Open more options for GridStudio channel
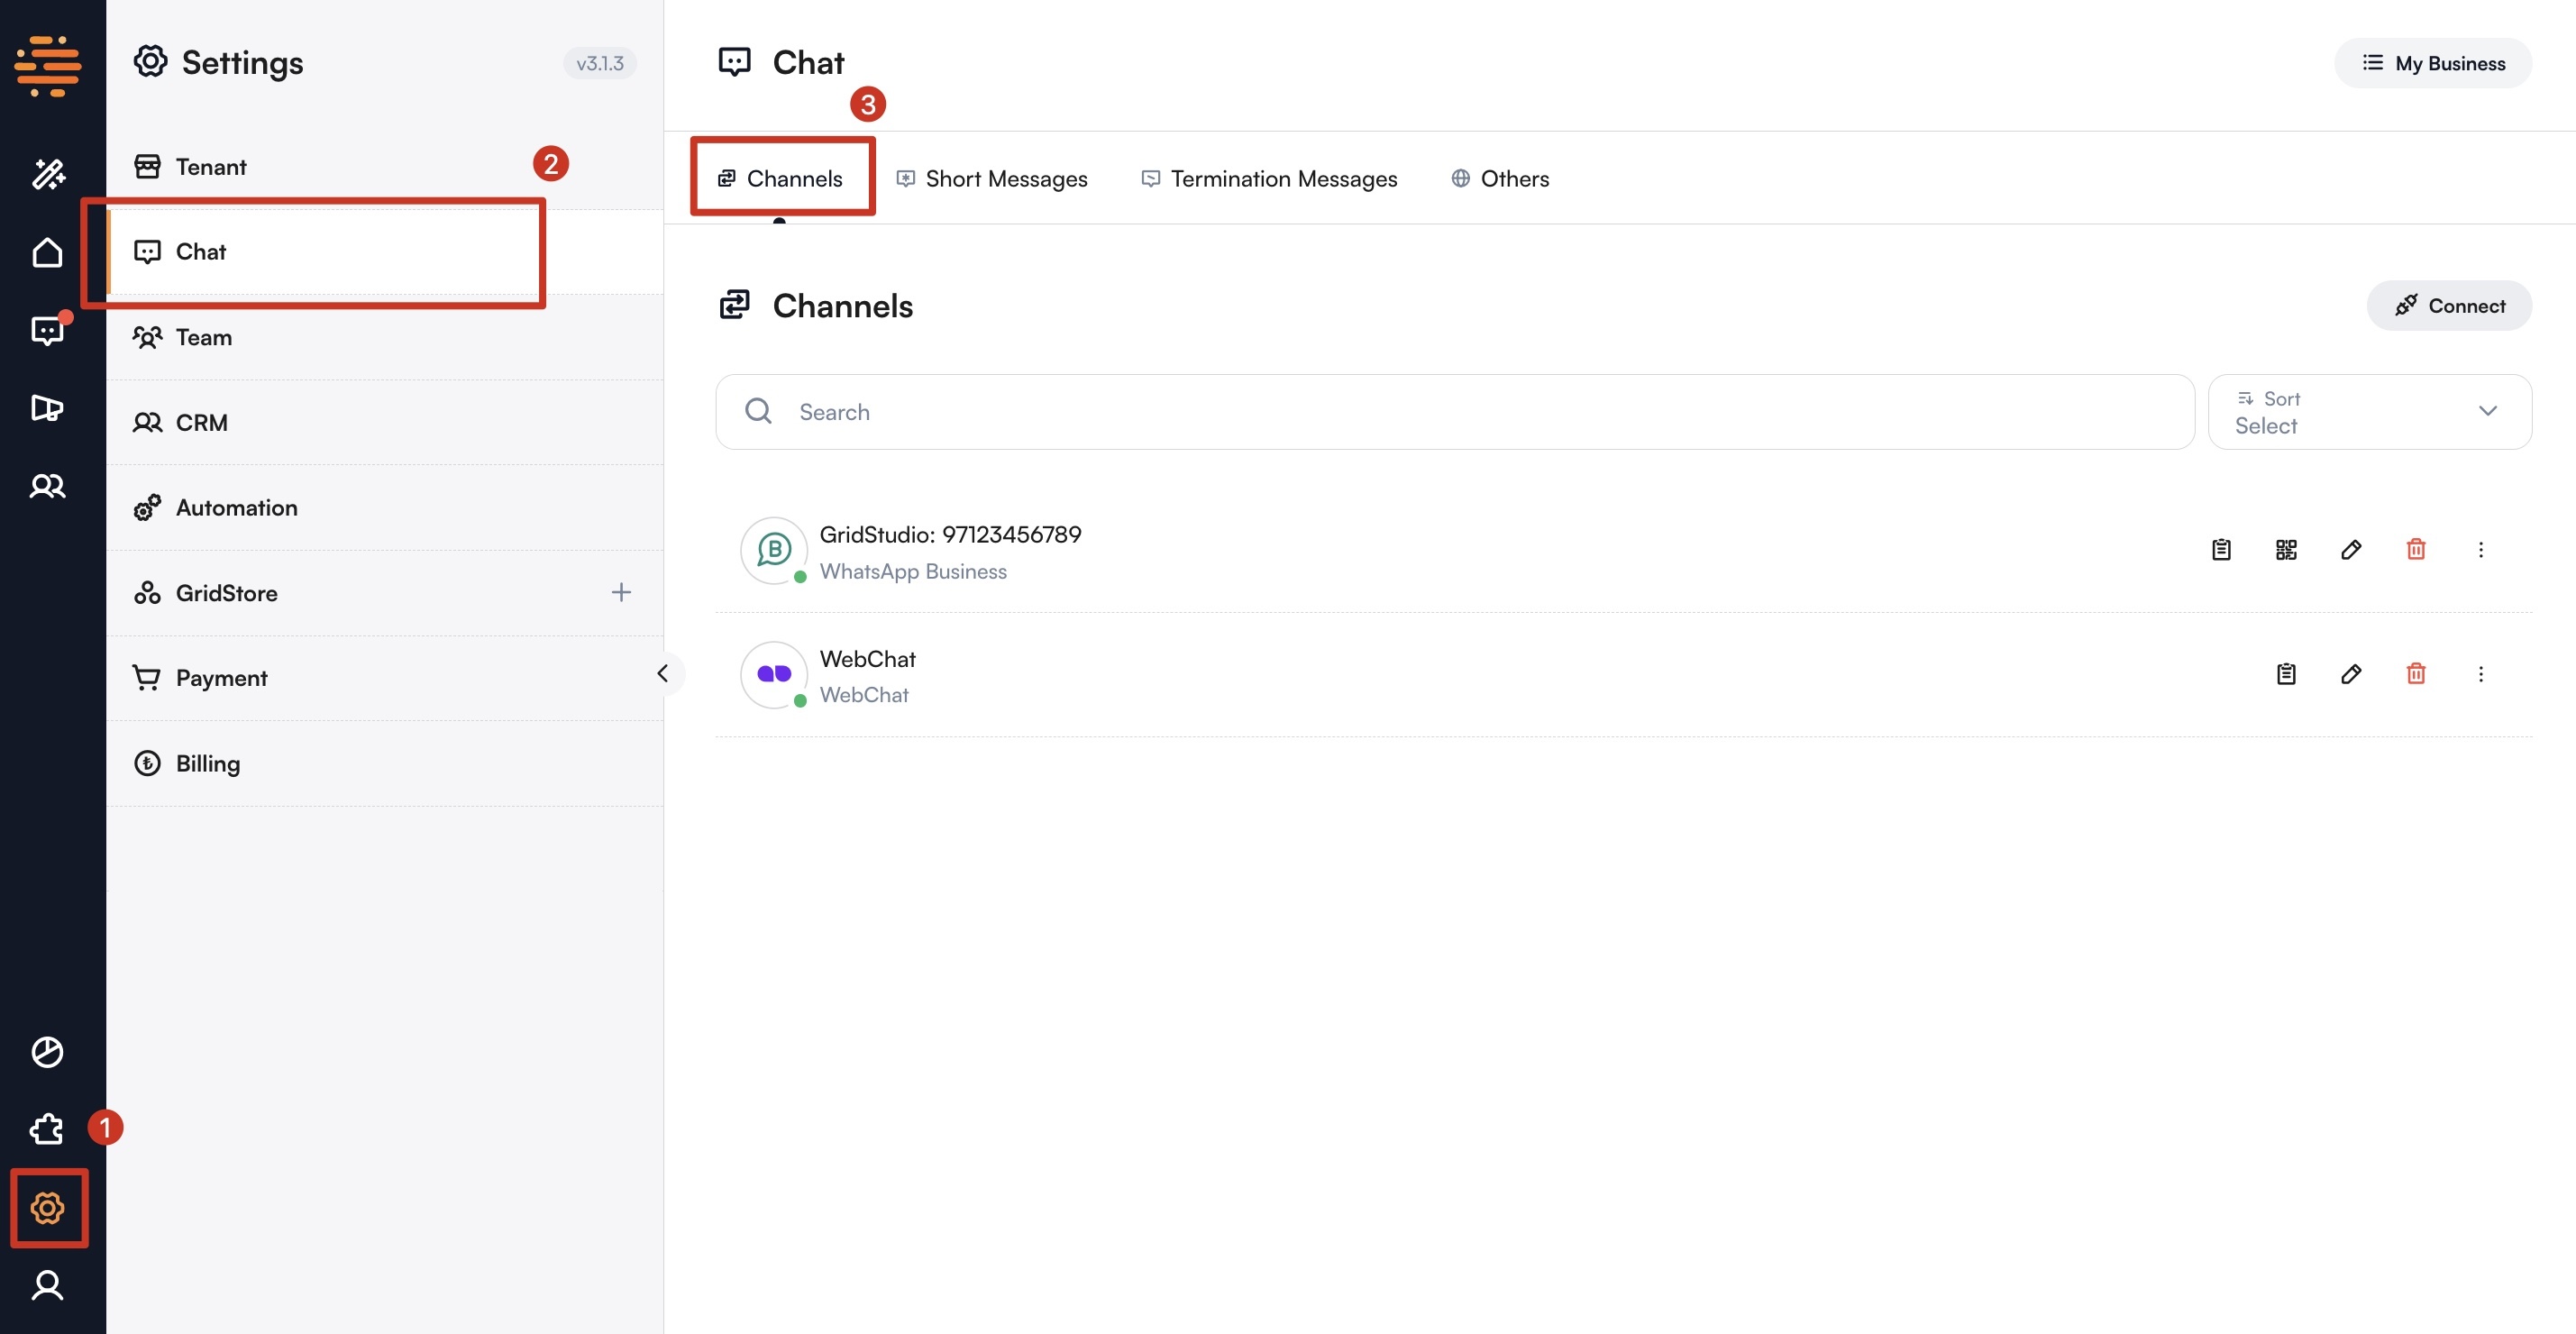 (x=2482, y=549)
